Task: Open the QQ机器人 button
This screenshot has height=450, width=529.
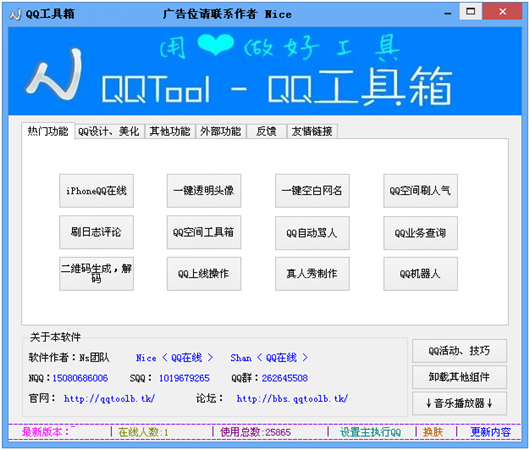Action: click(x=420, y=274)
